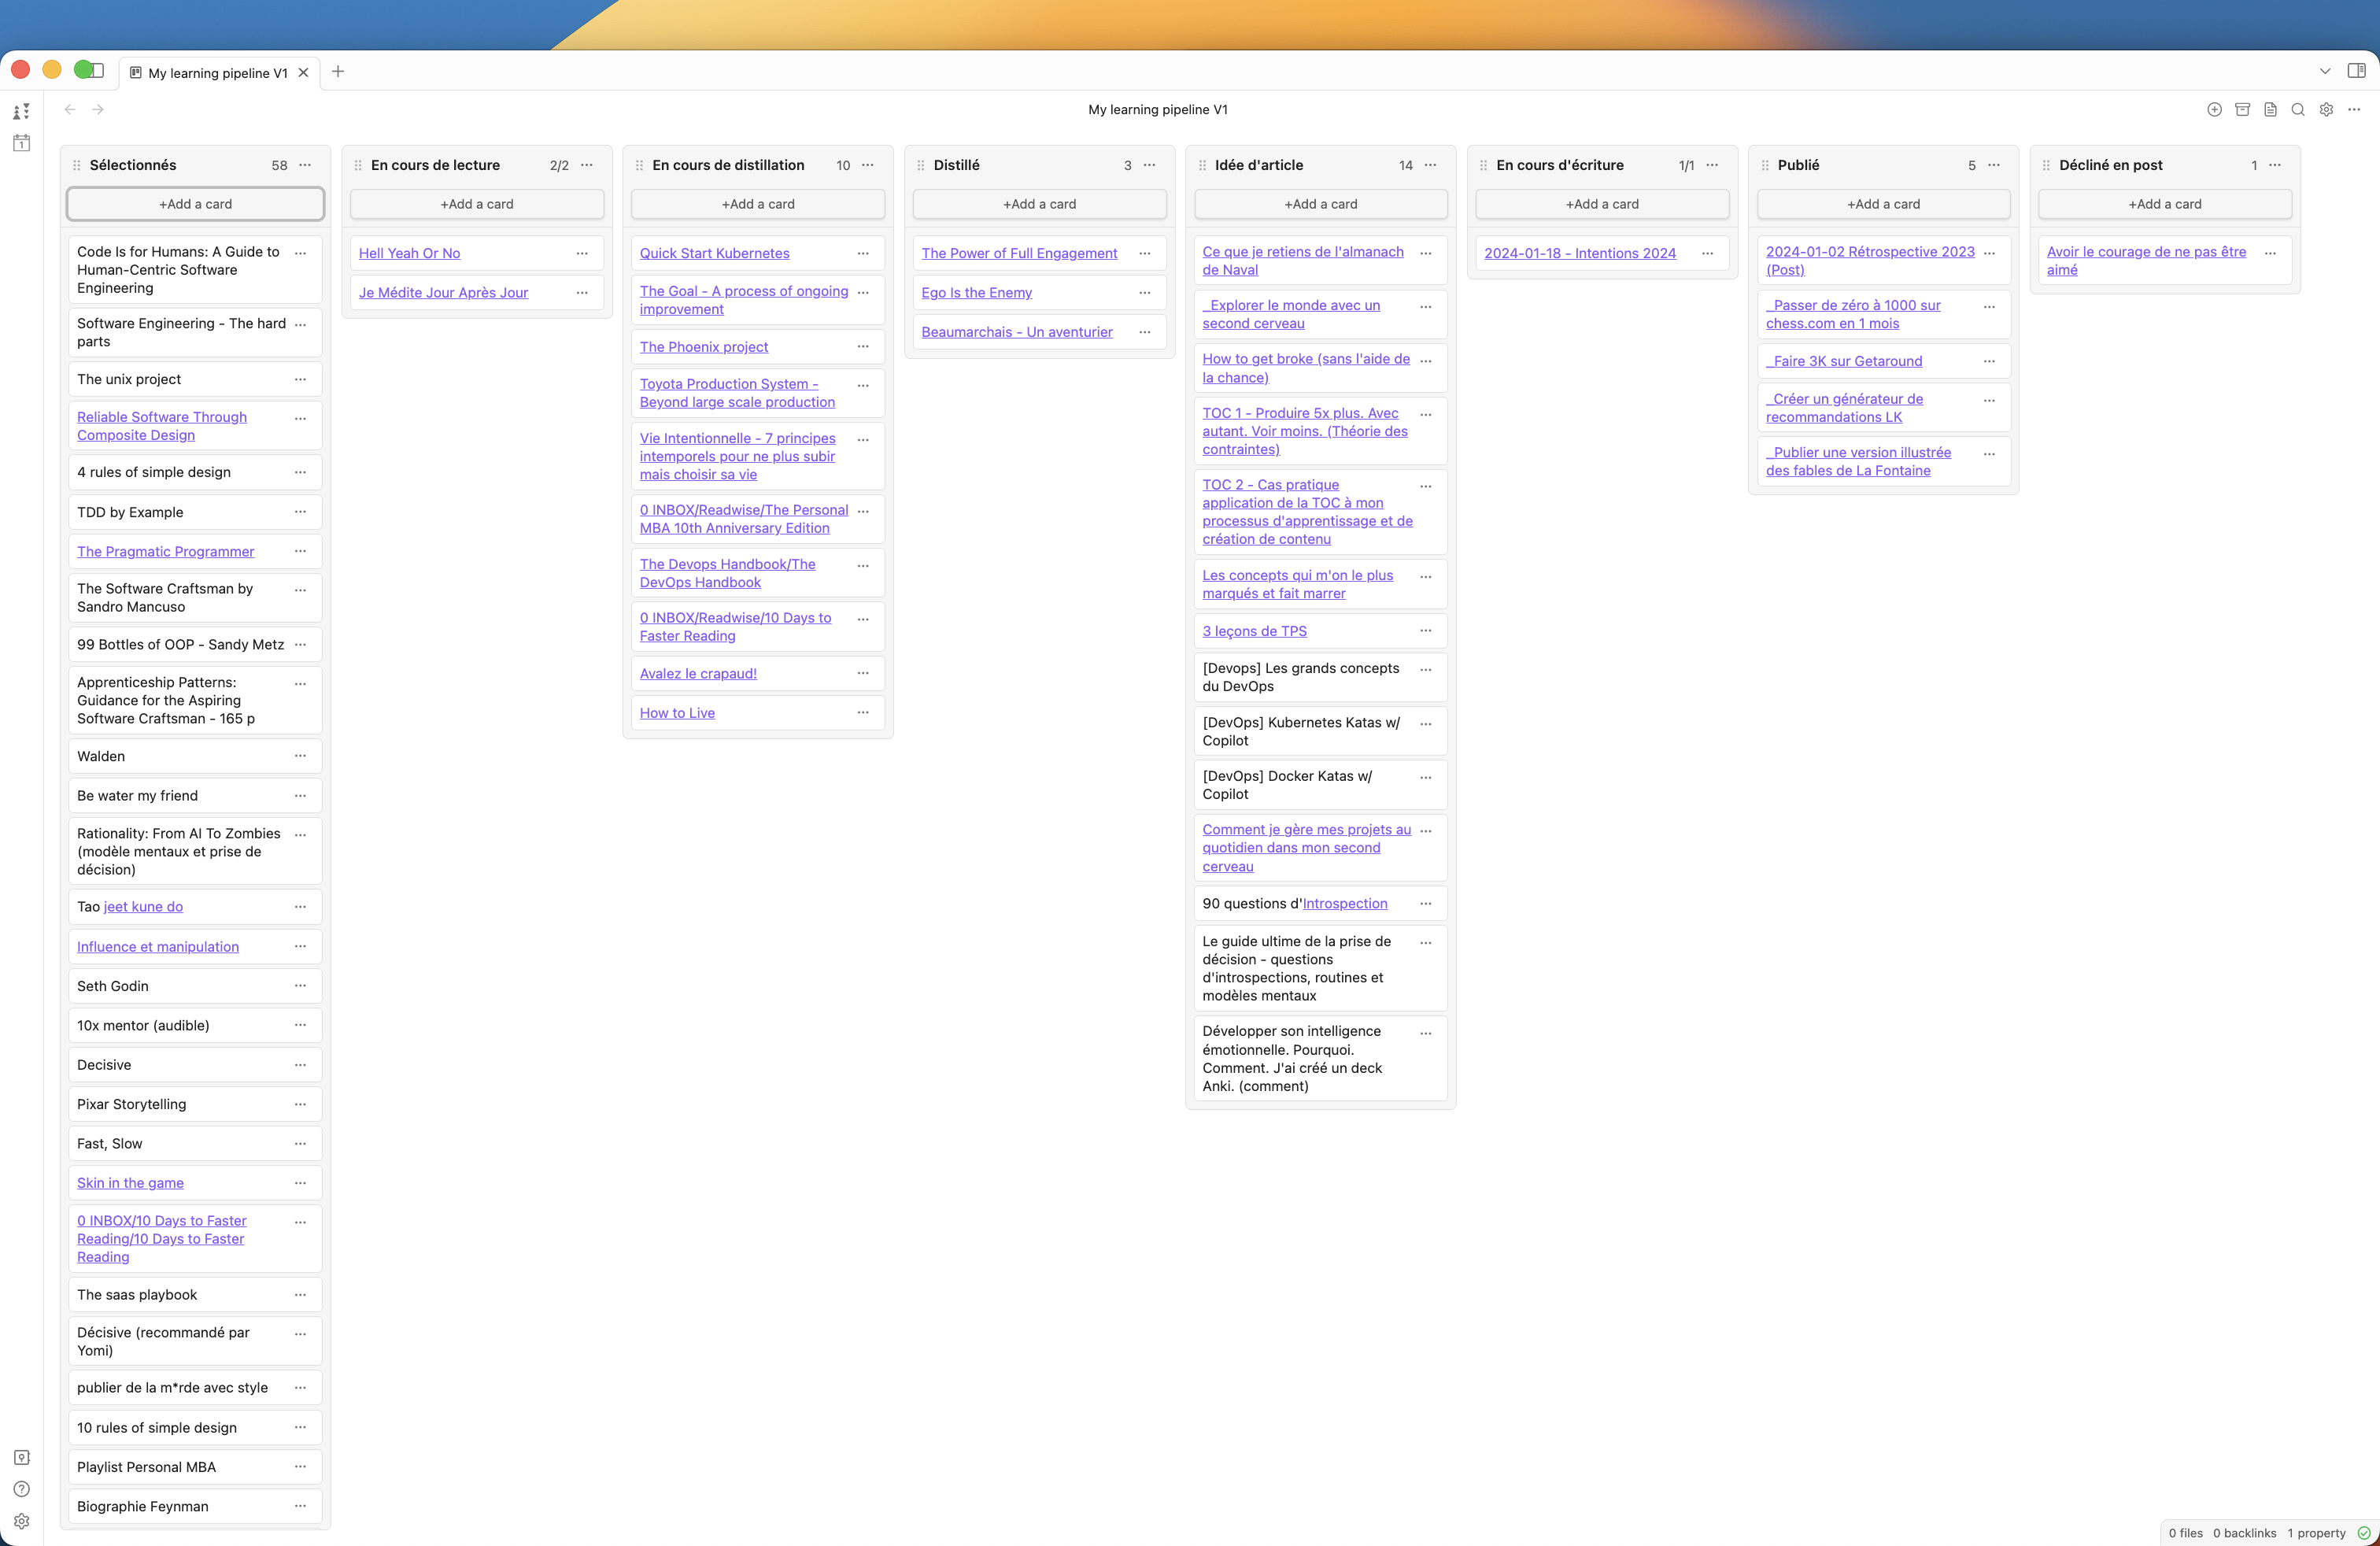
Task: Add a card to En cours d'écriture
Action: click(1602, 204)
